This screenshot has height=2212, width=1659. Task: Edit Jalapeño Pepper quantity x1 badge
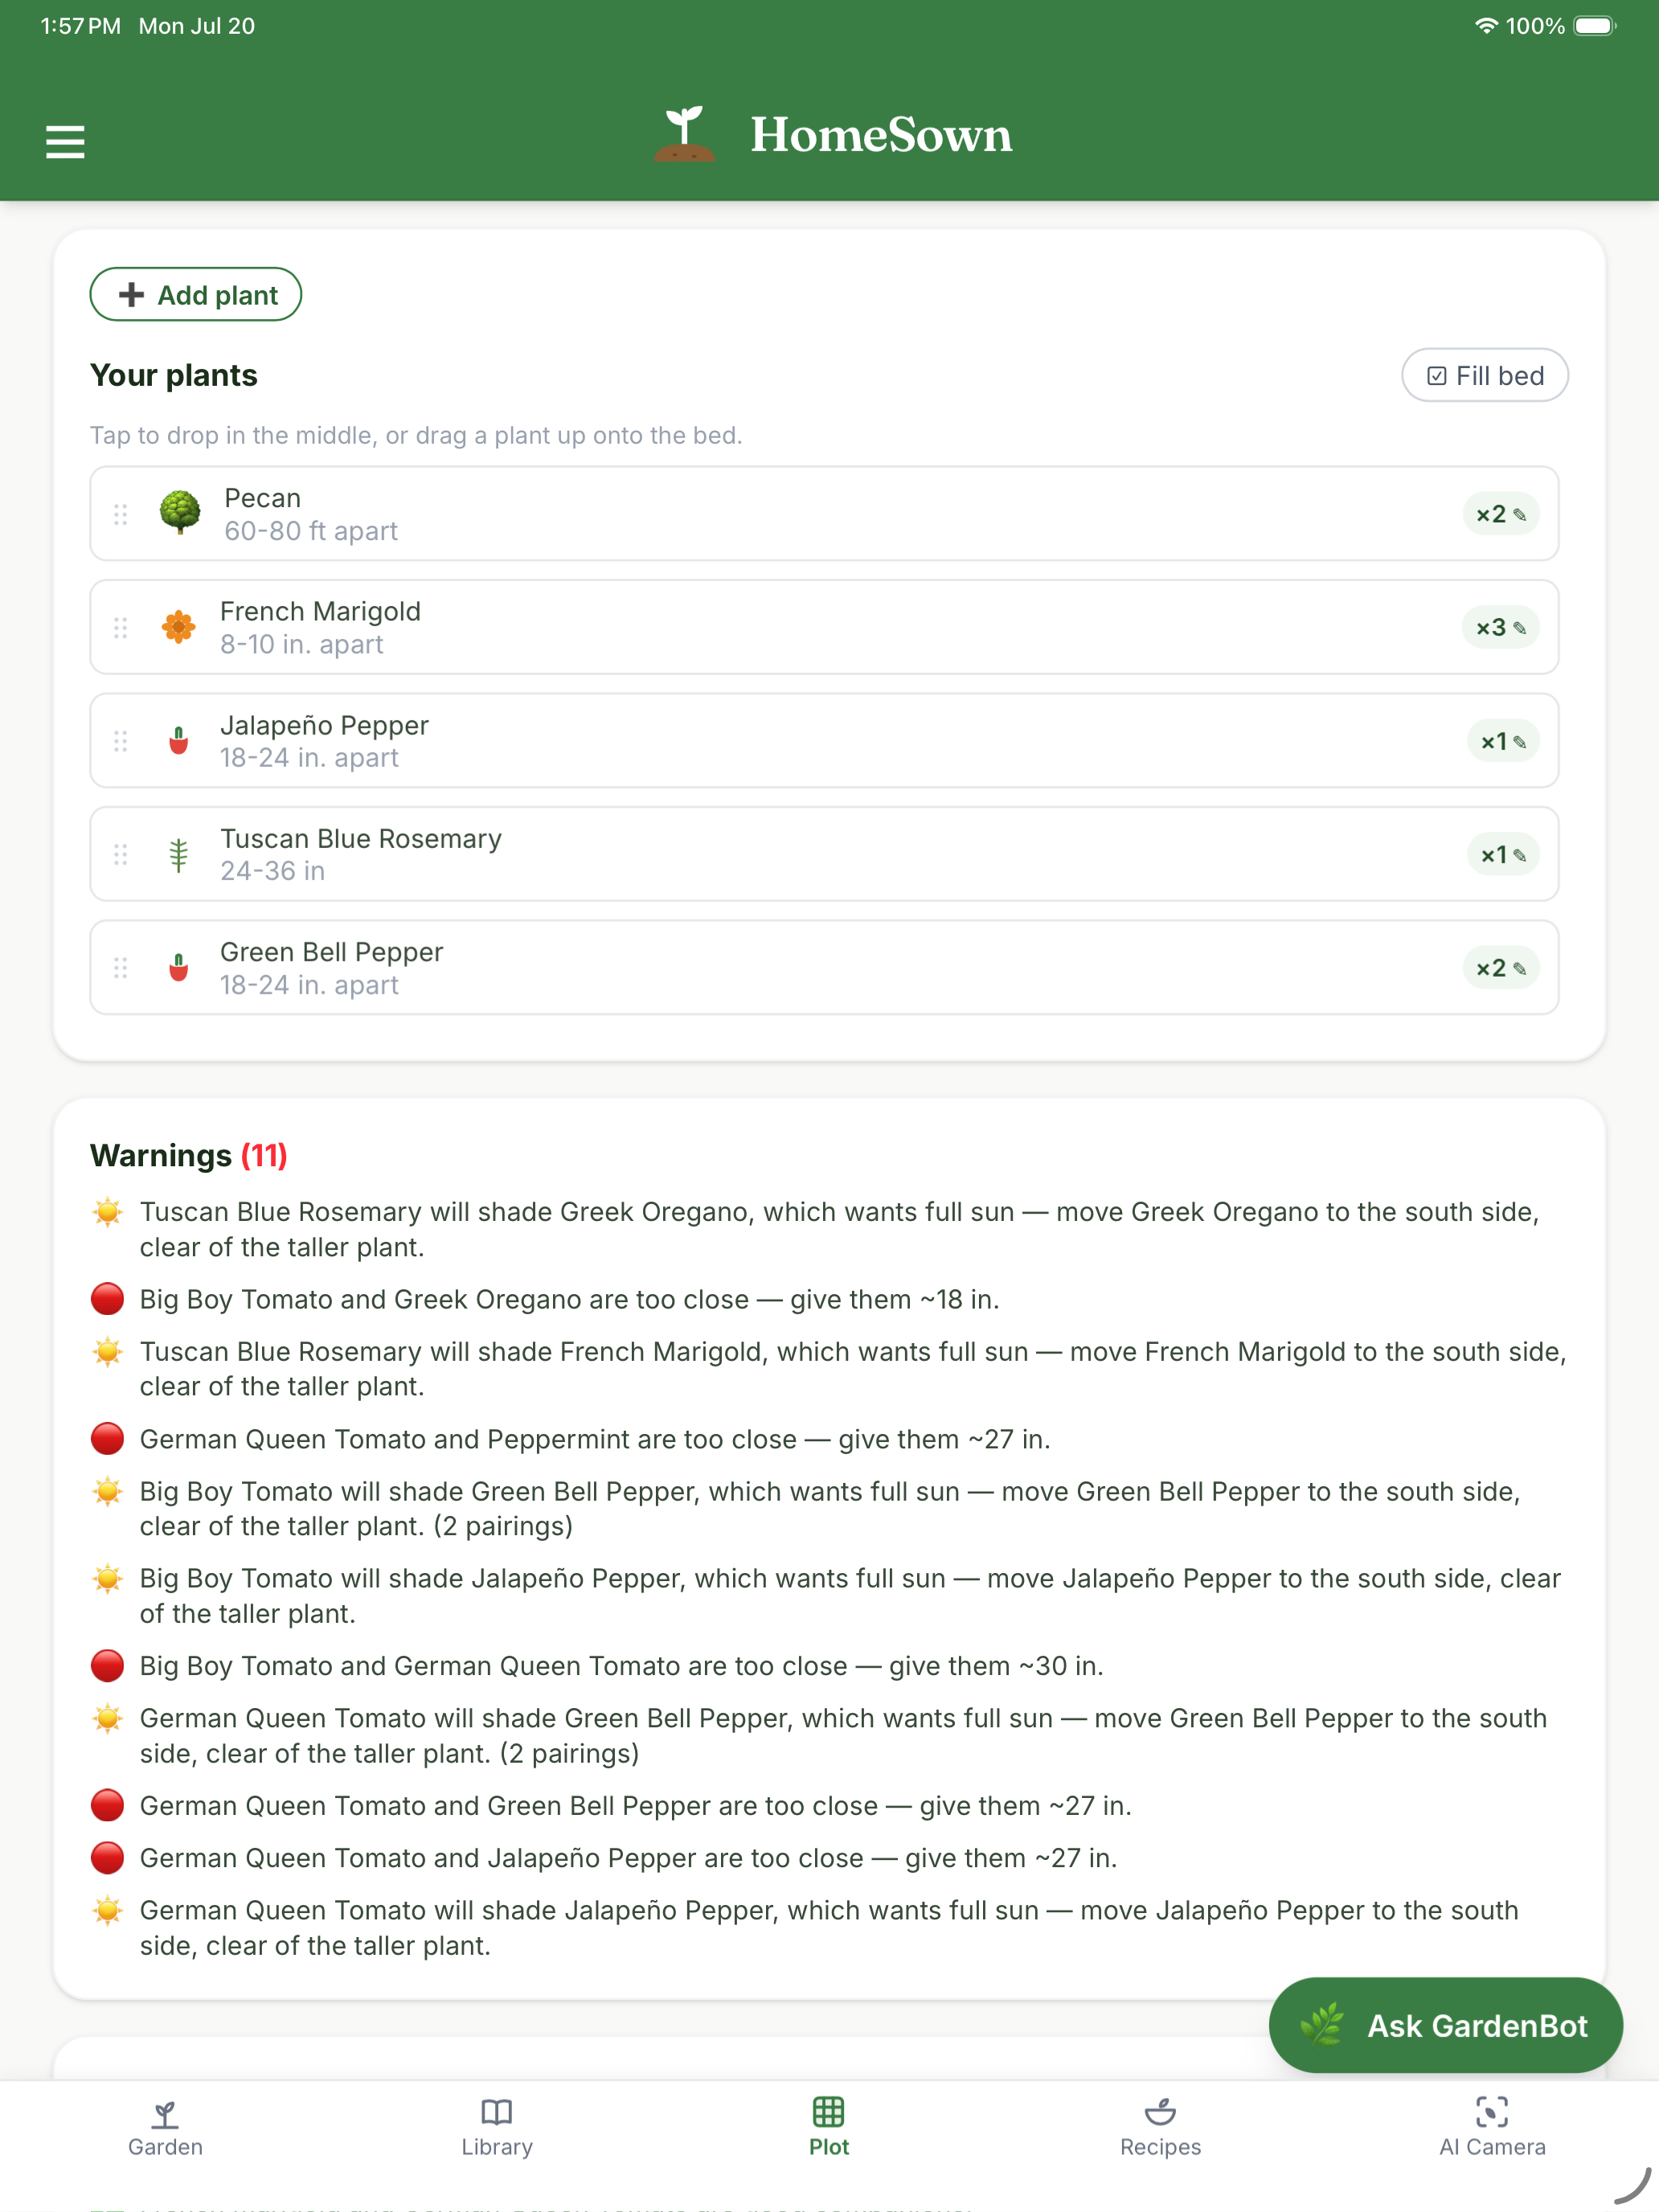pos(1503,741)
